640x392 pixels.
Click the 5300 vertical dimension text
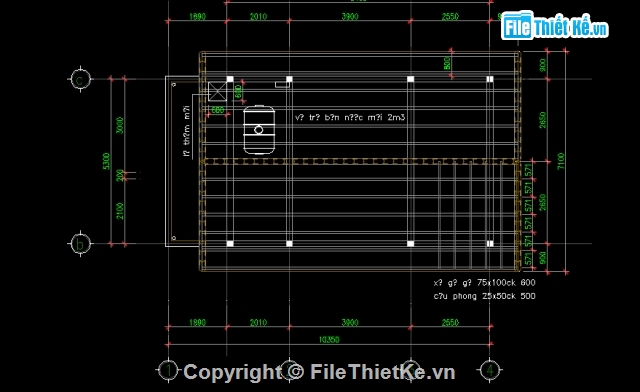[x=107, y=161]
